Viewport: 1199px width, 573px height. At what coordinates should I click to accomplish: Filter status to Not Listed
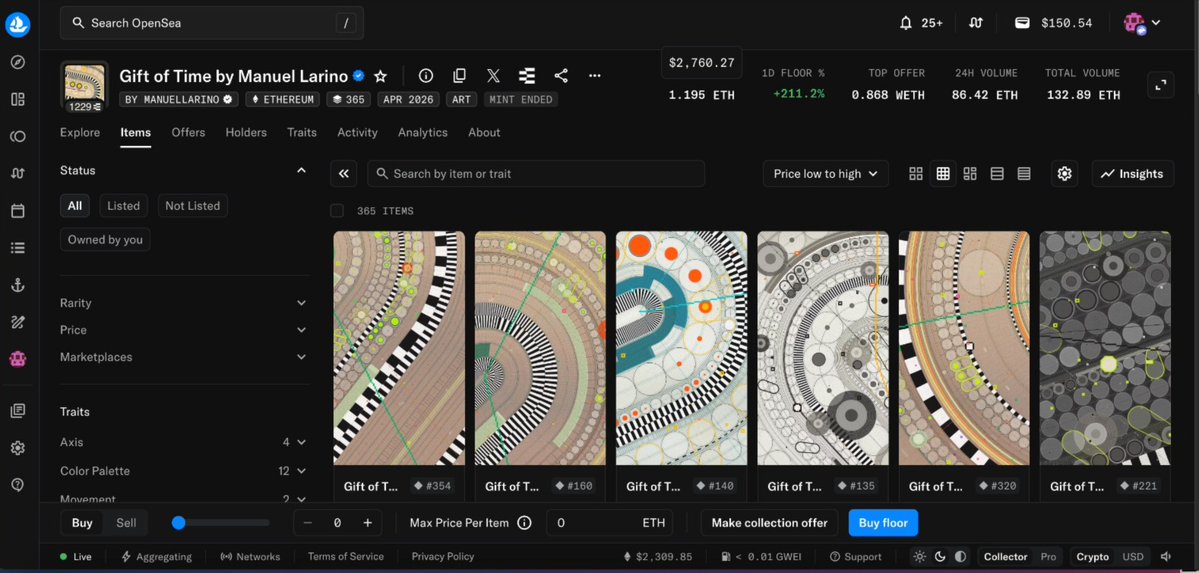pyautogui.click(x=193, y=206)
